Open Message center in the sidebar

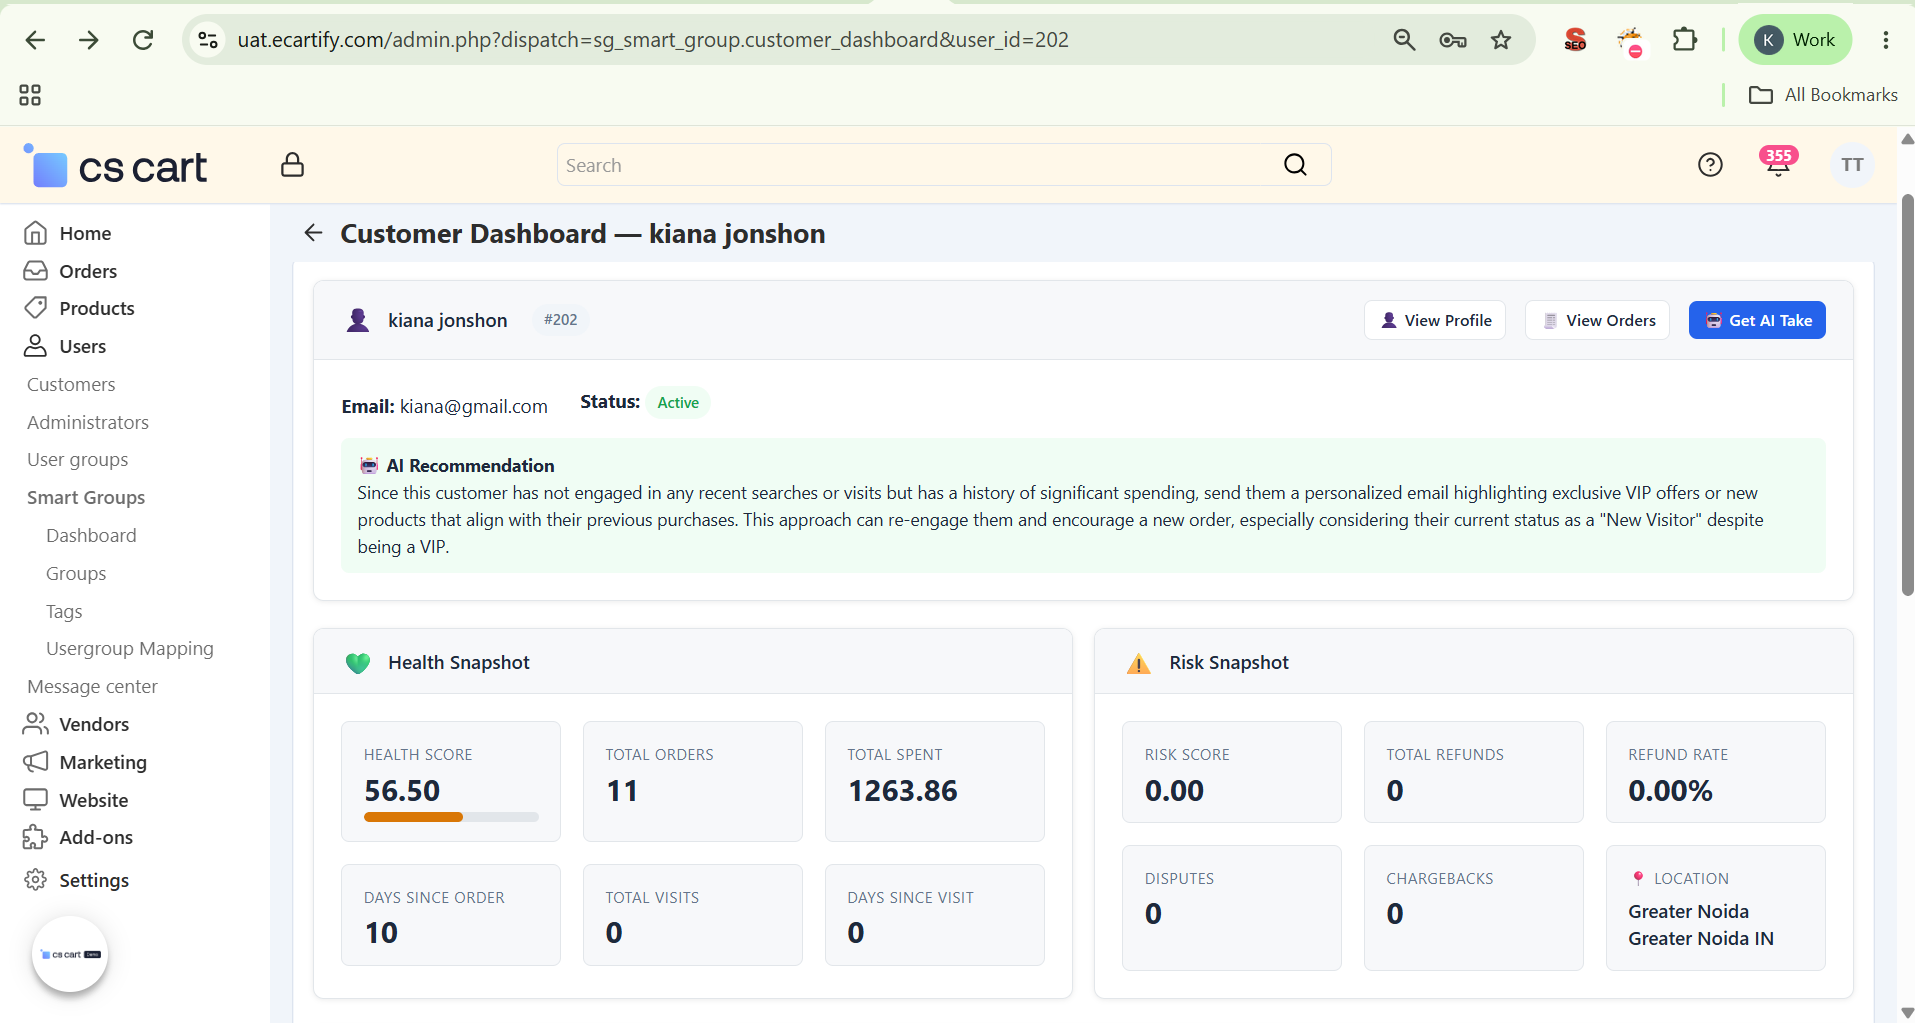point(92,687)
